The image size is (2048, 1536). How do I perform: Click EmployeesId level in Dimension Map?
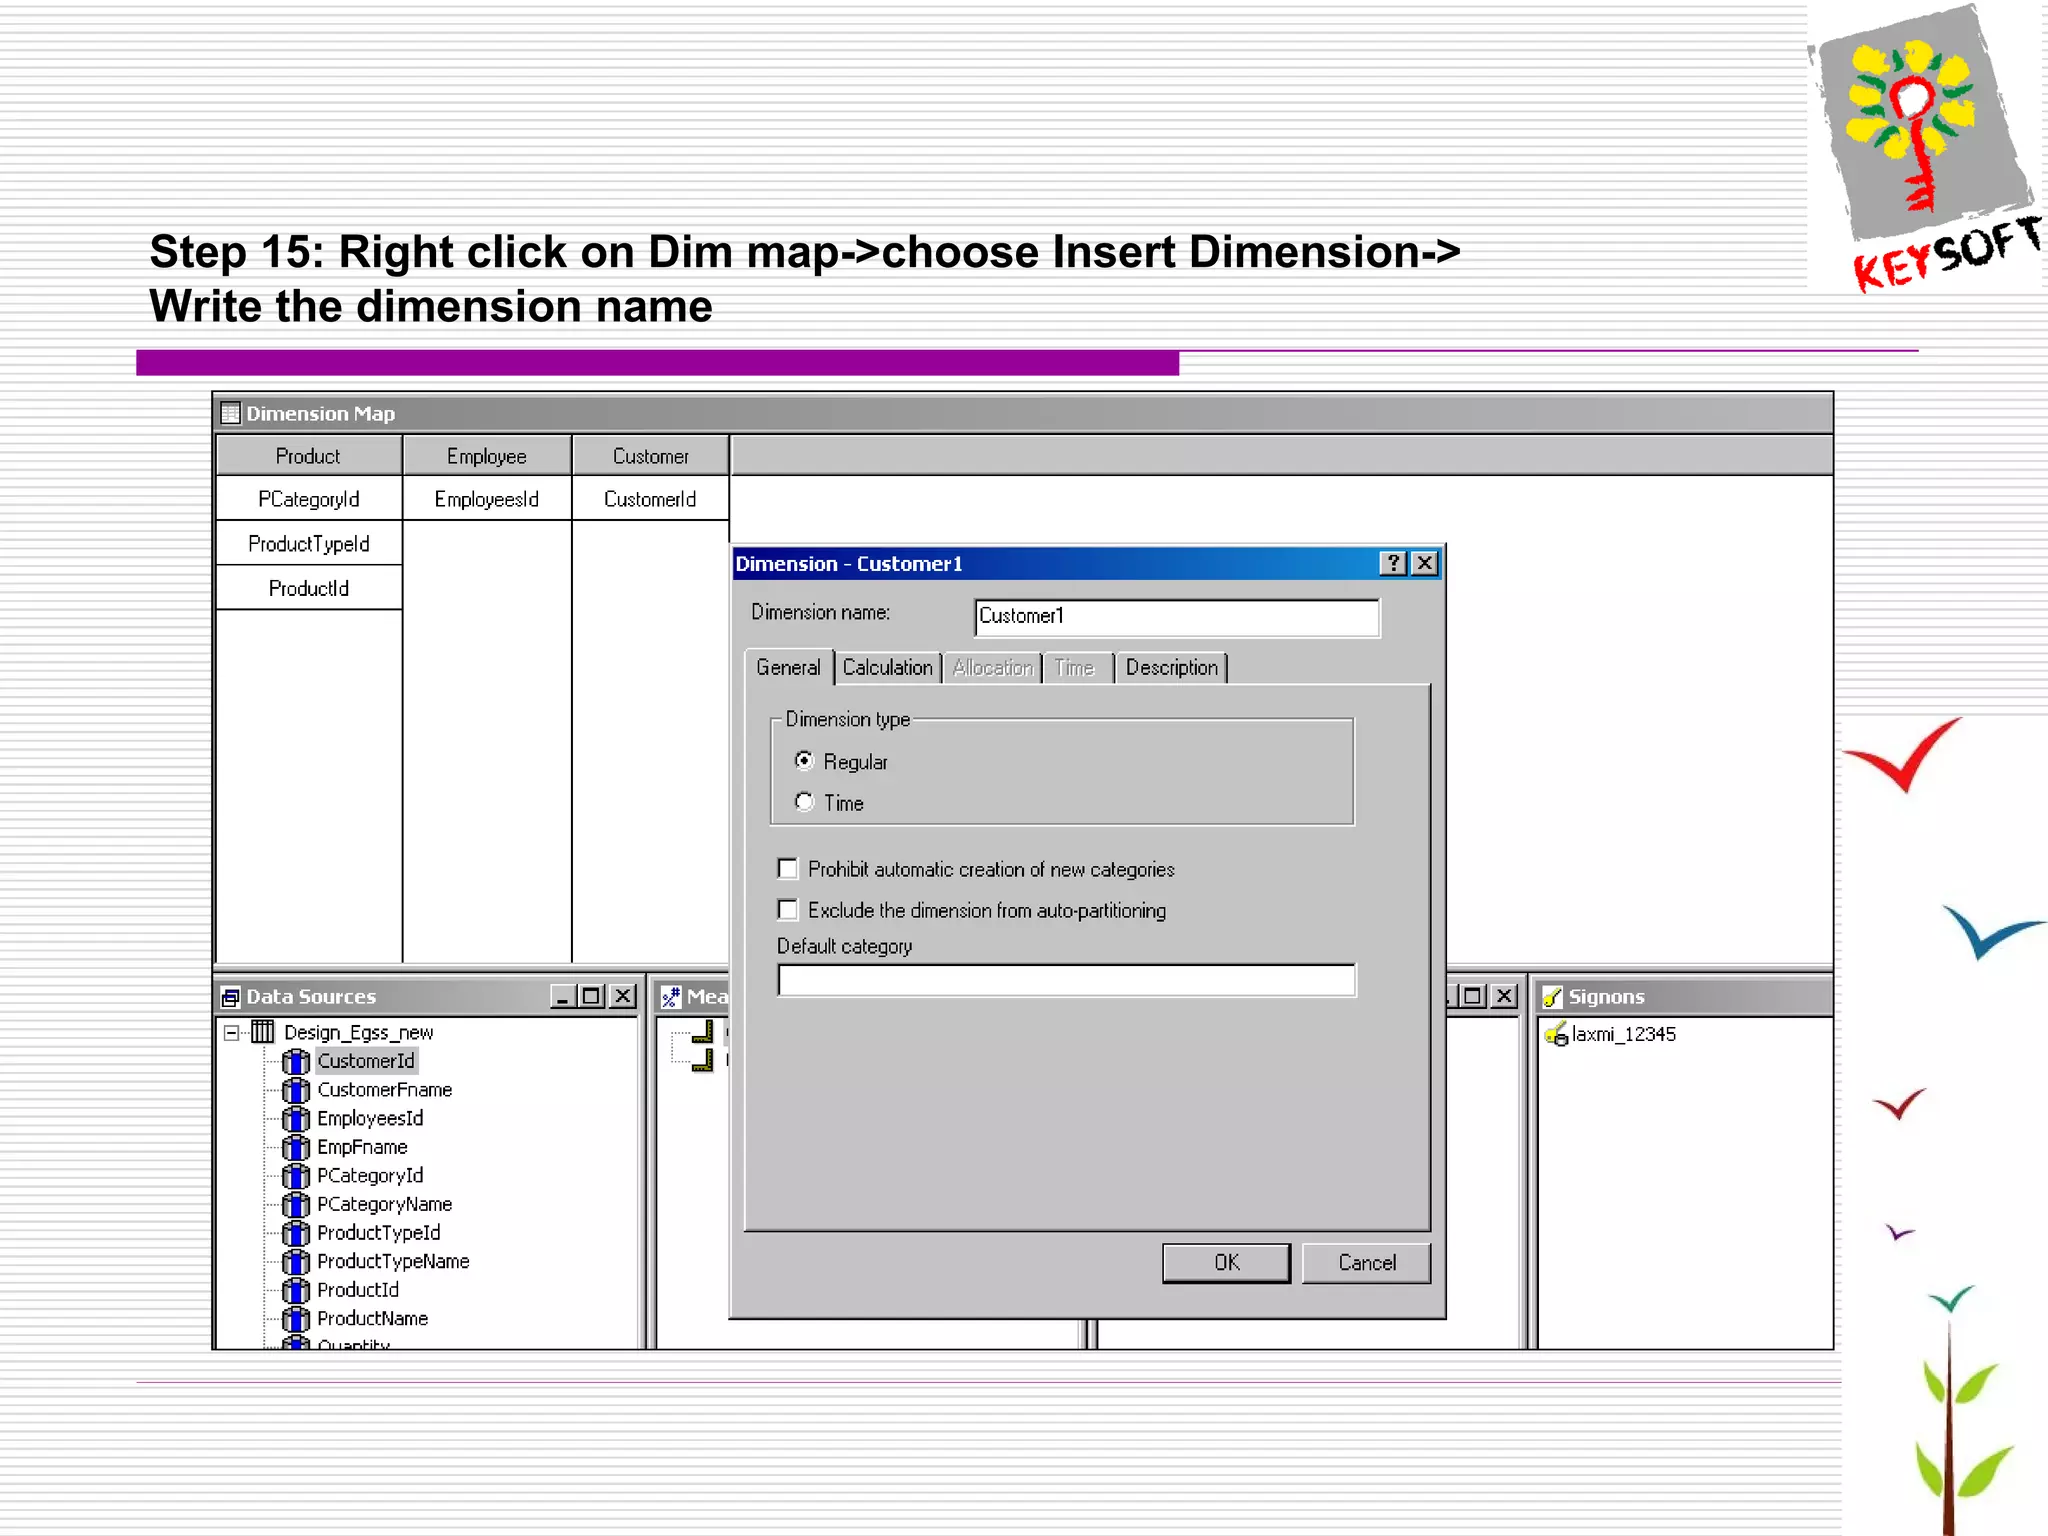click(486, 499)
